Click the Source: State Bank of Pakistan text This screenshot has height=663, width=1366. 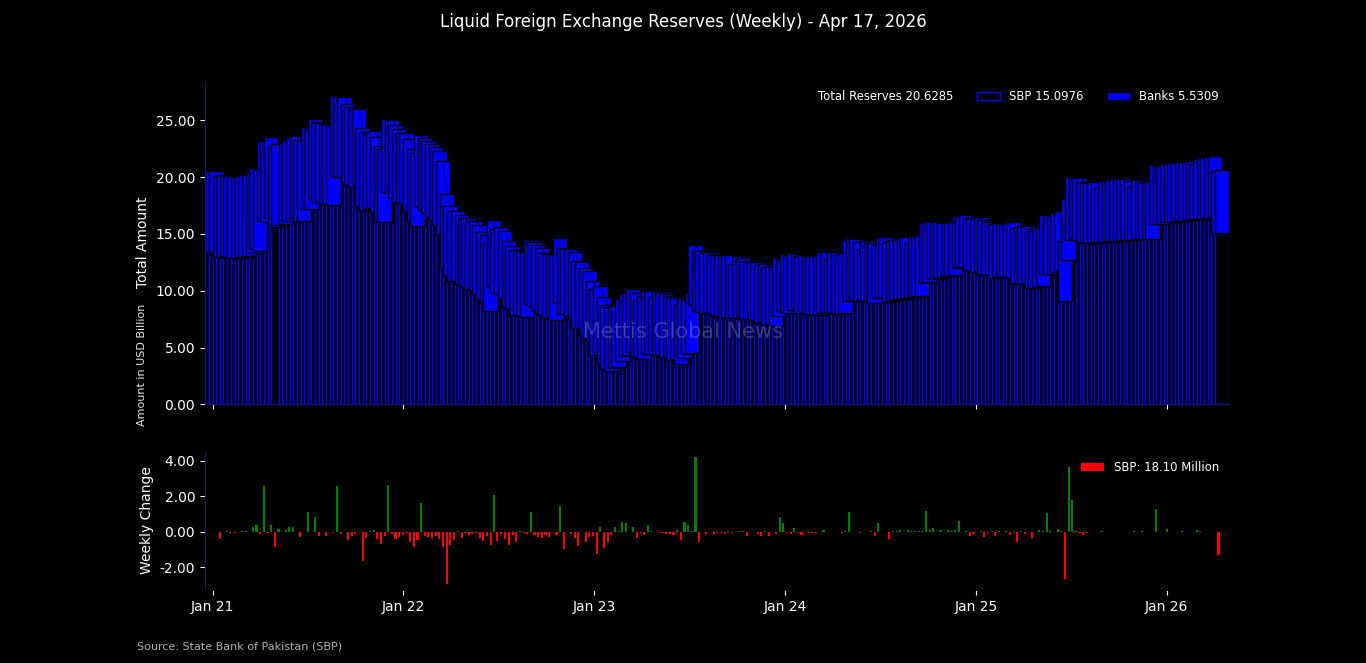[239, 647]
